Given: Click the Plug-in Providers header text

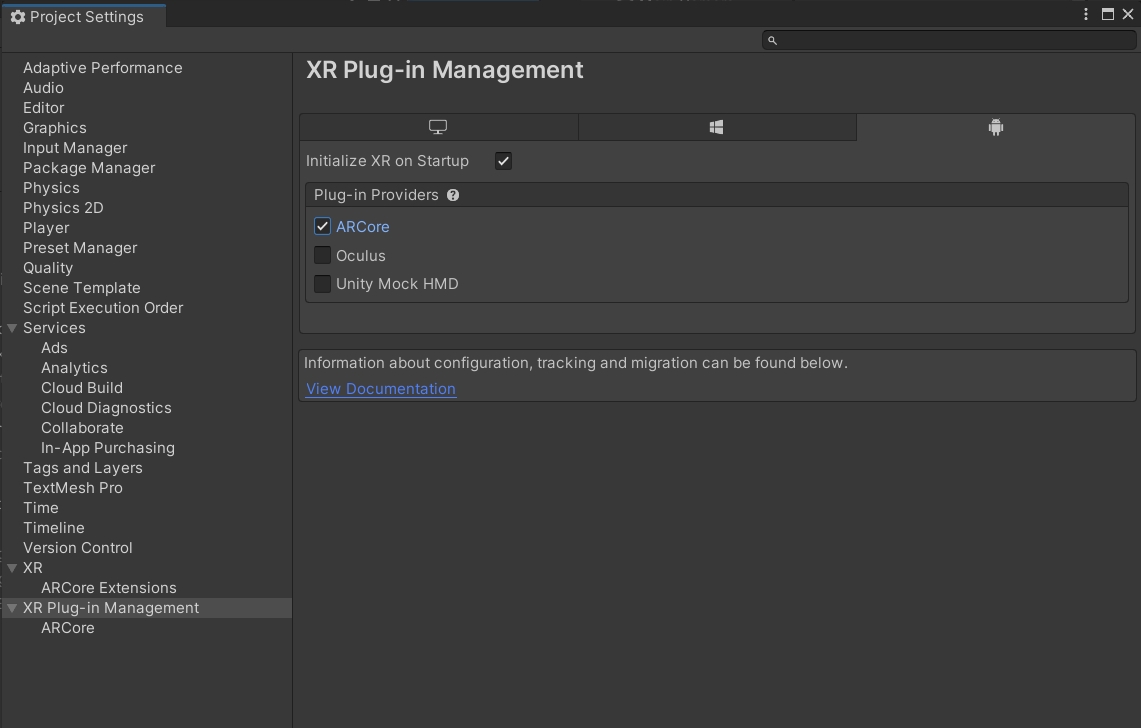Looking at the screenshot, I should pos(375,195).
